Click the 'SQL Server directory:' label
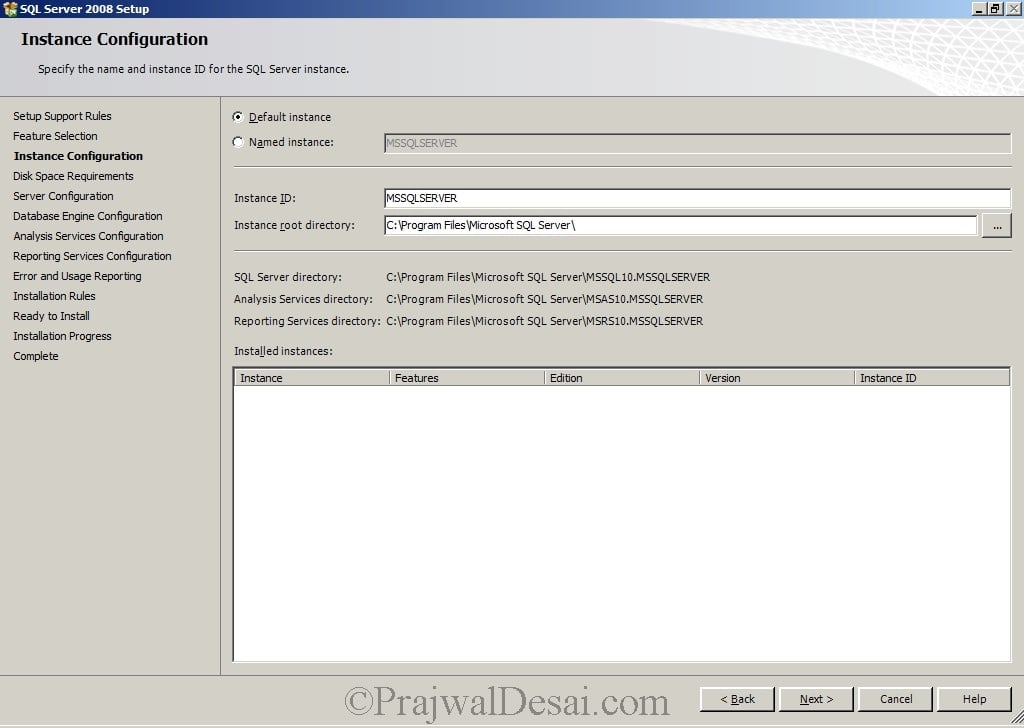Viewport: 1024px width, 728px height. 288,277
